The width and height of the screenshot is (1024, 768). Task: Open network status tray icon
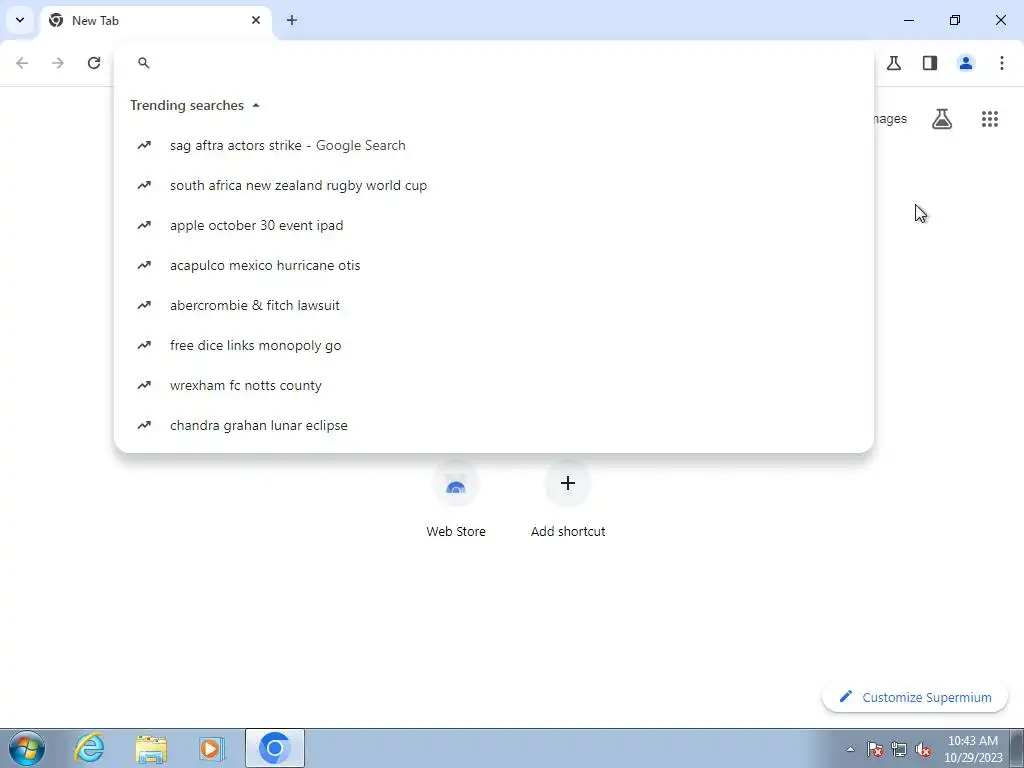(x=899, y=750)
